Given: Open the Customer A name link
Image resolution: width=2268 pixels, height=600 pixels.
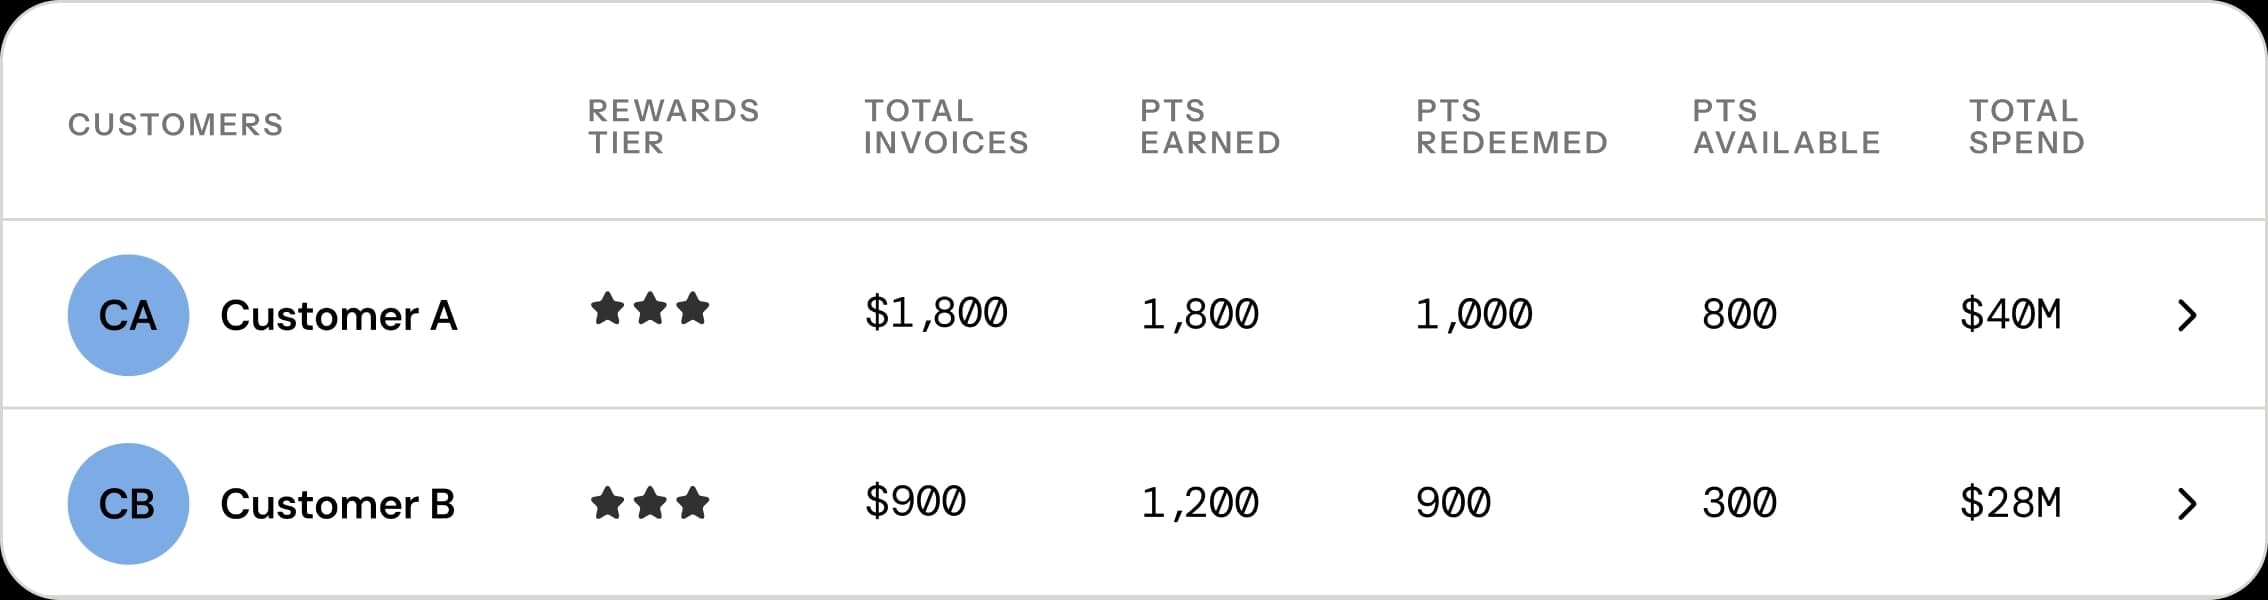Looking at the screenshot, I should [x=338, y=316].
